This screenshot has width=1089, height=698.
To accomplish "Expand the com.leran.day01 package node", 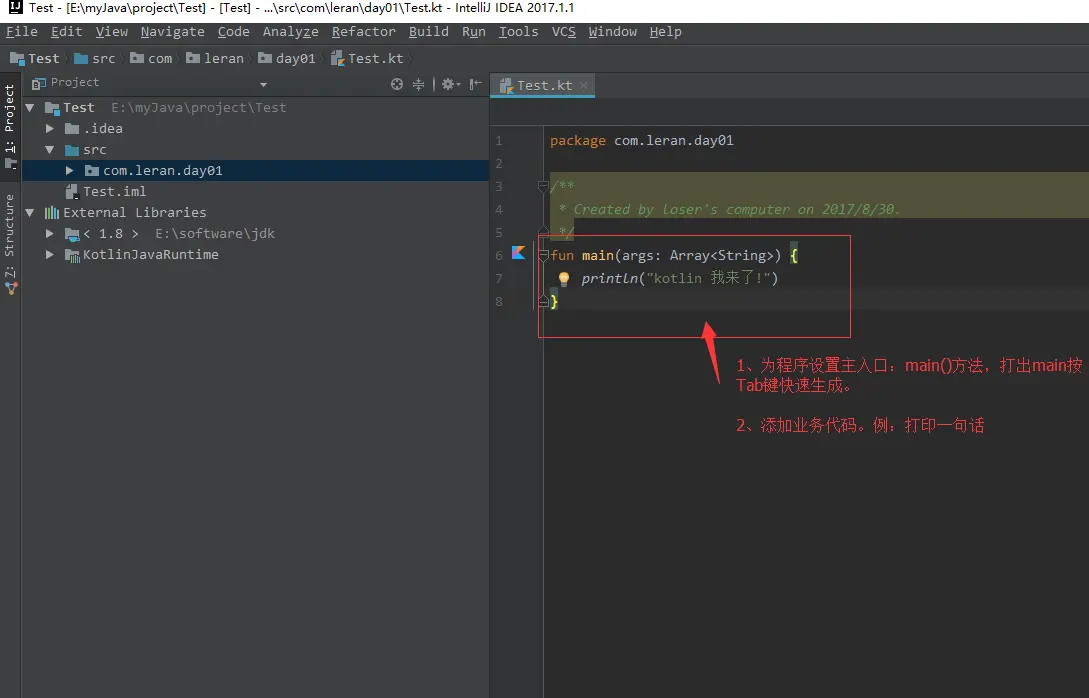I will [x=69, y=170].
